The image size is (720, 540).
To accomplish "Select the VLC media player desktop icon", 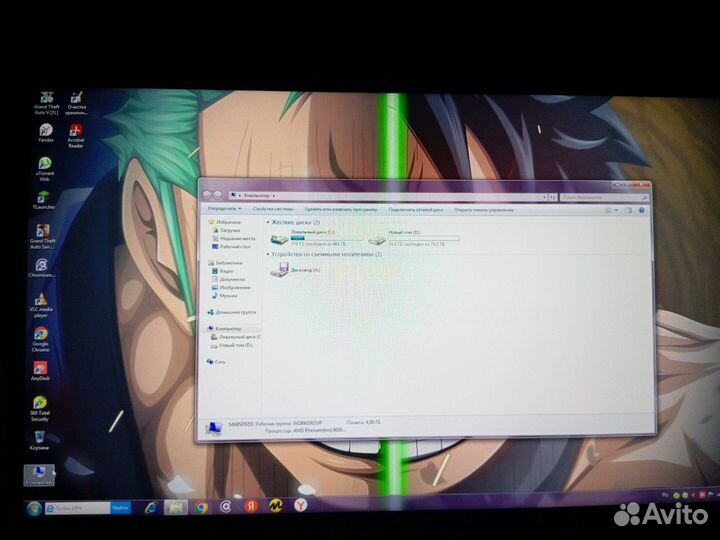I will [x=41, y=305].
